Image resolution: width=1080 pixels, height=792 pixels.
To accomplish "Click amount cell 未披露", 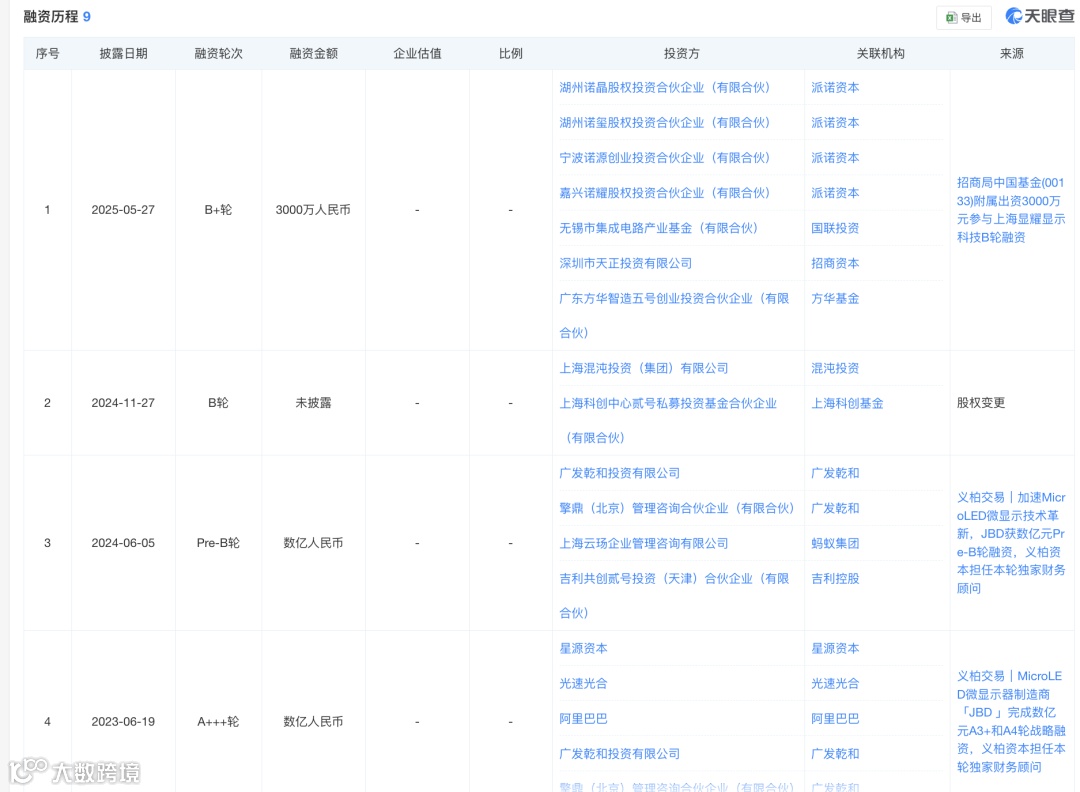I will click(x=313, y=403).
